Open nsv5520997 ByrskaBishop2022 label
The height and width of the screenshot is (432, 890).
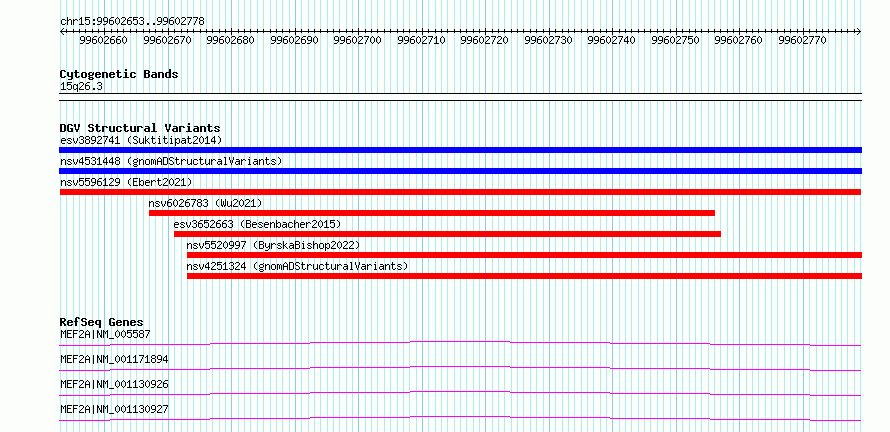point(274,245)
